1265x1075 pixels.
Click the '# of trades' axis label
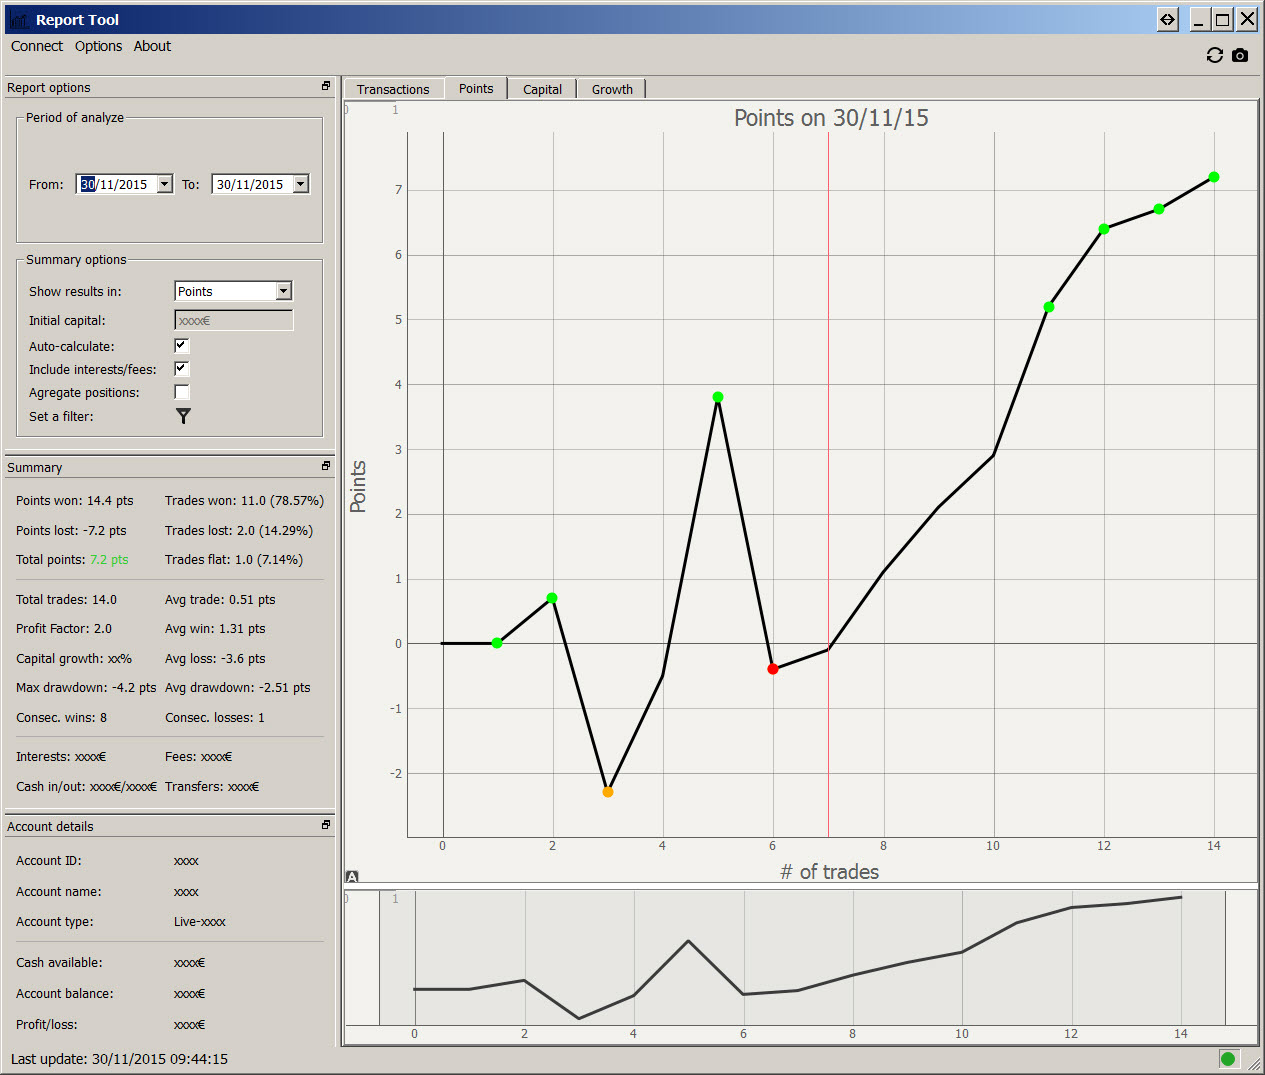830,872
